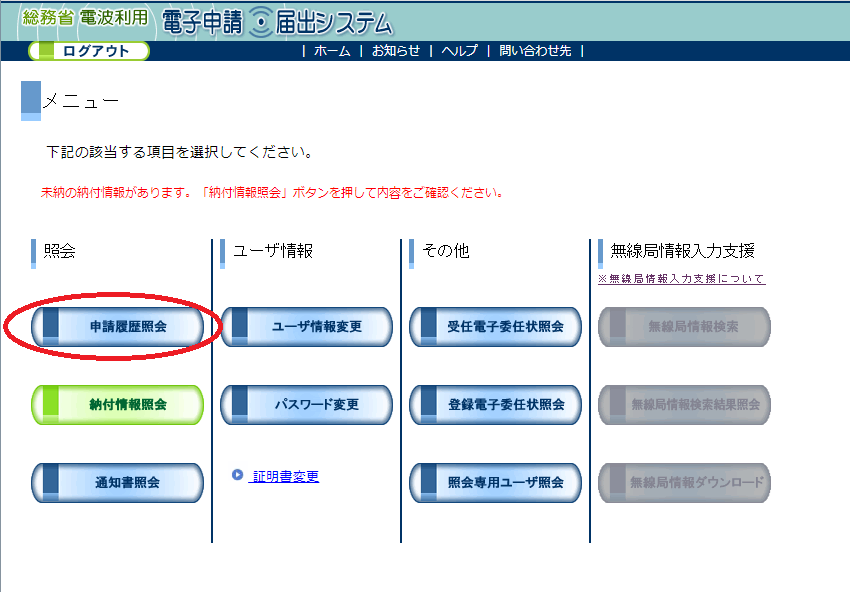Open 受任電子委任状照会
The width and height of the screenshot is (850, 592).
point(495,327)
